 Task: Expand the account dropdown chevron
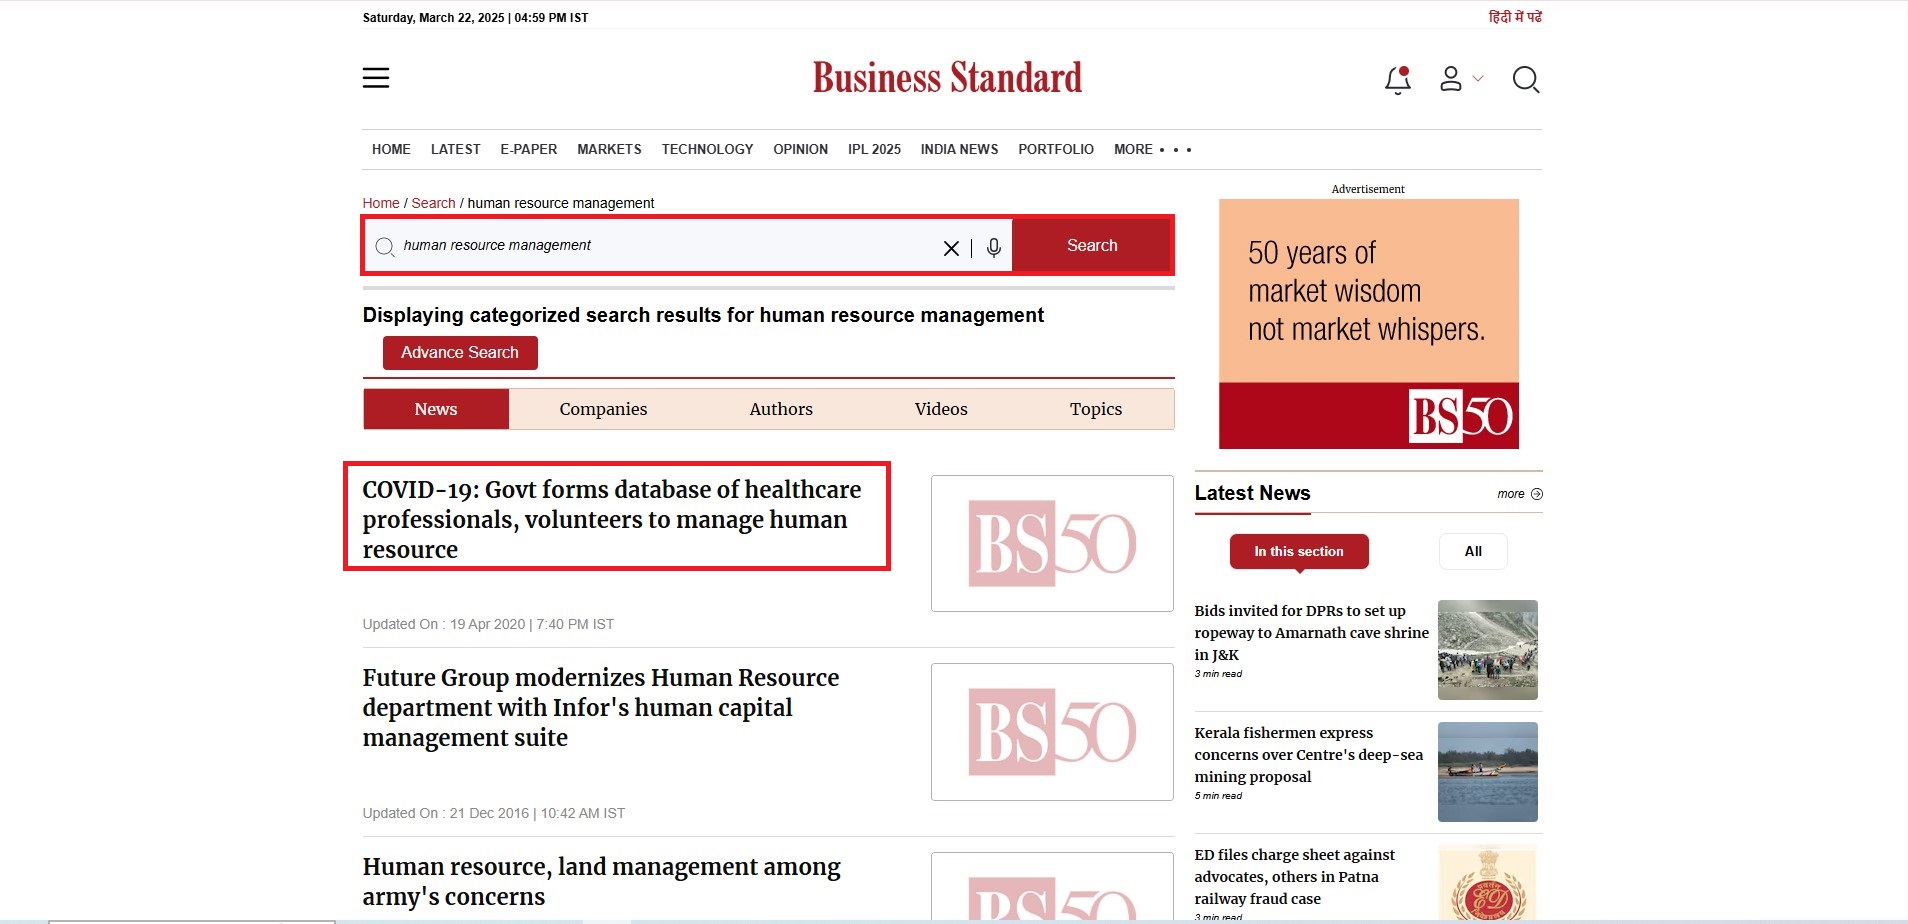point(1478,78)
